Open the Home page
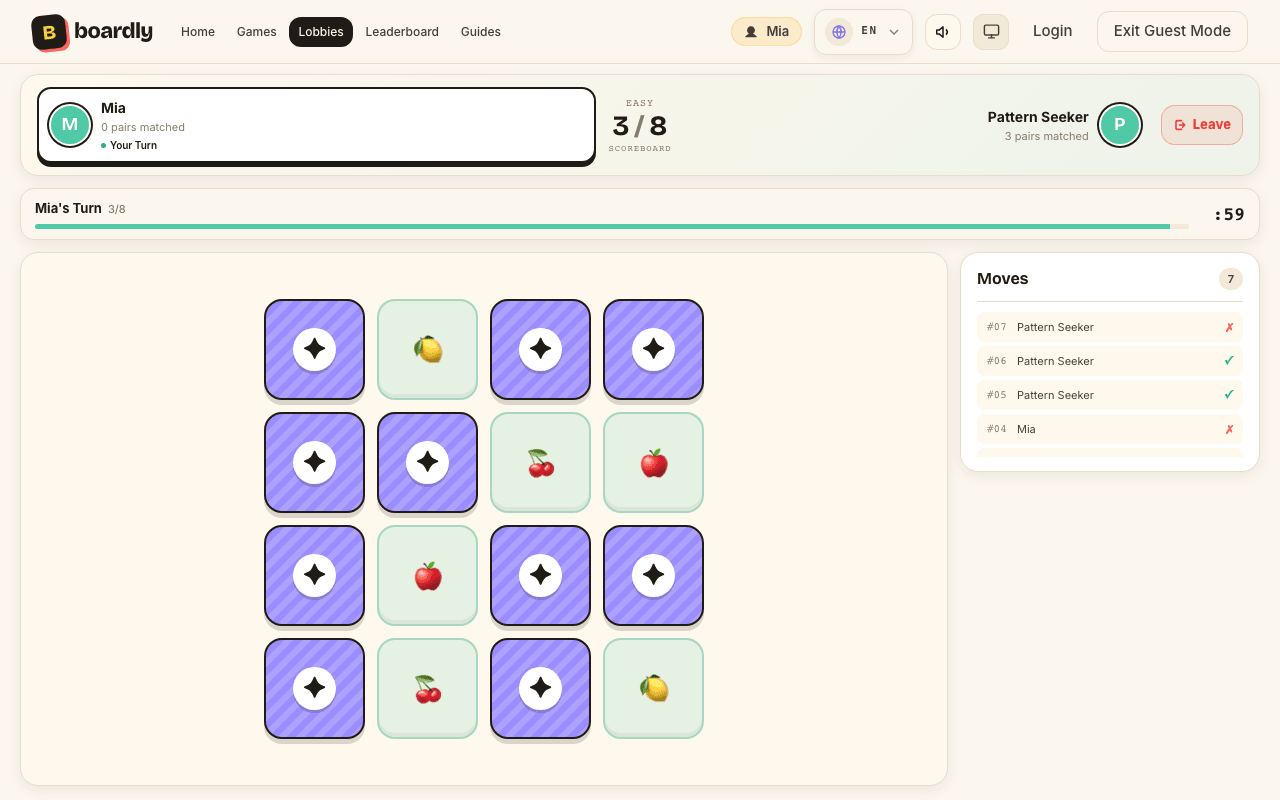This screenshot has height=800, width=1280. [x=198, y=32]
